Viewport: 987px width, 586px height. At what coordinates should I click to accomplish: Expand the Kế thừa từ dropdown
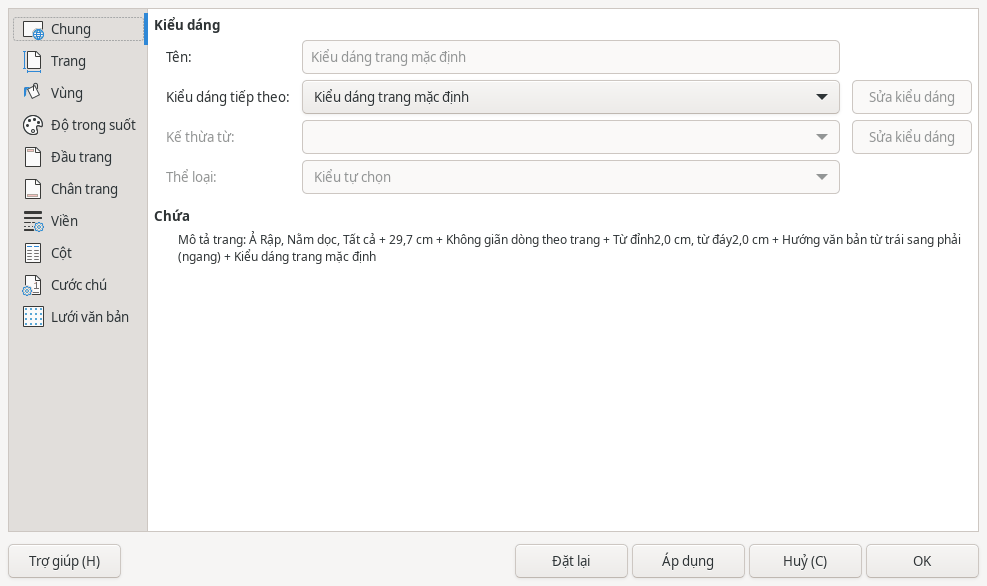[570, 137]
